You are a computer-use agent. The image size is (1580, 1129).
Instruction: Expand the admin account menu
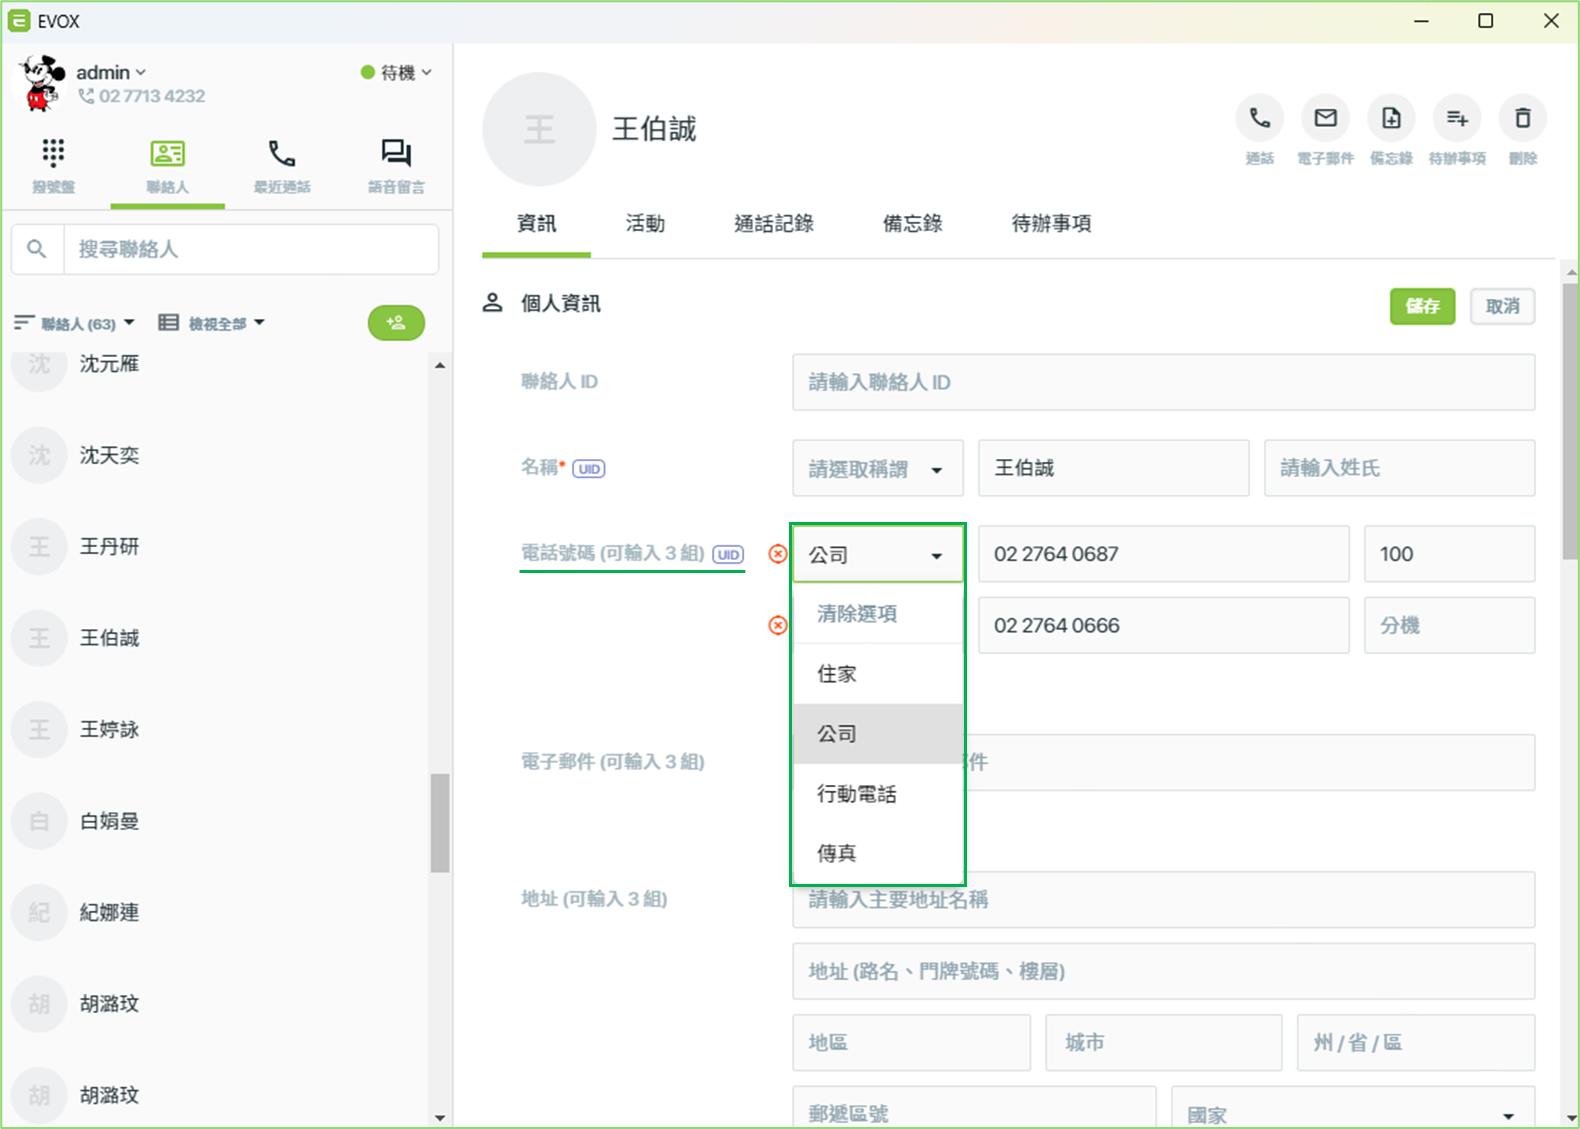pyautogui.click(x=112, y=73)
